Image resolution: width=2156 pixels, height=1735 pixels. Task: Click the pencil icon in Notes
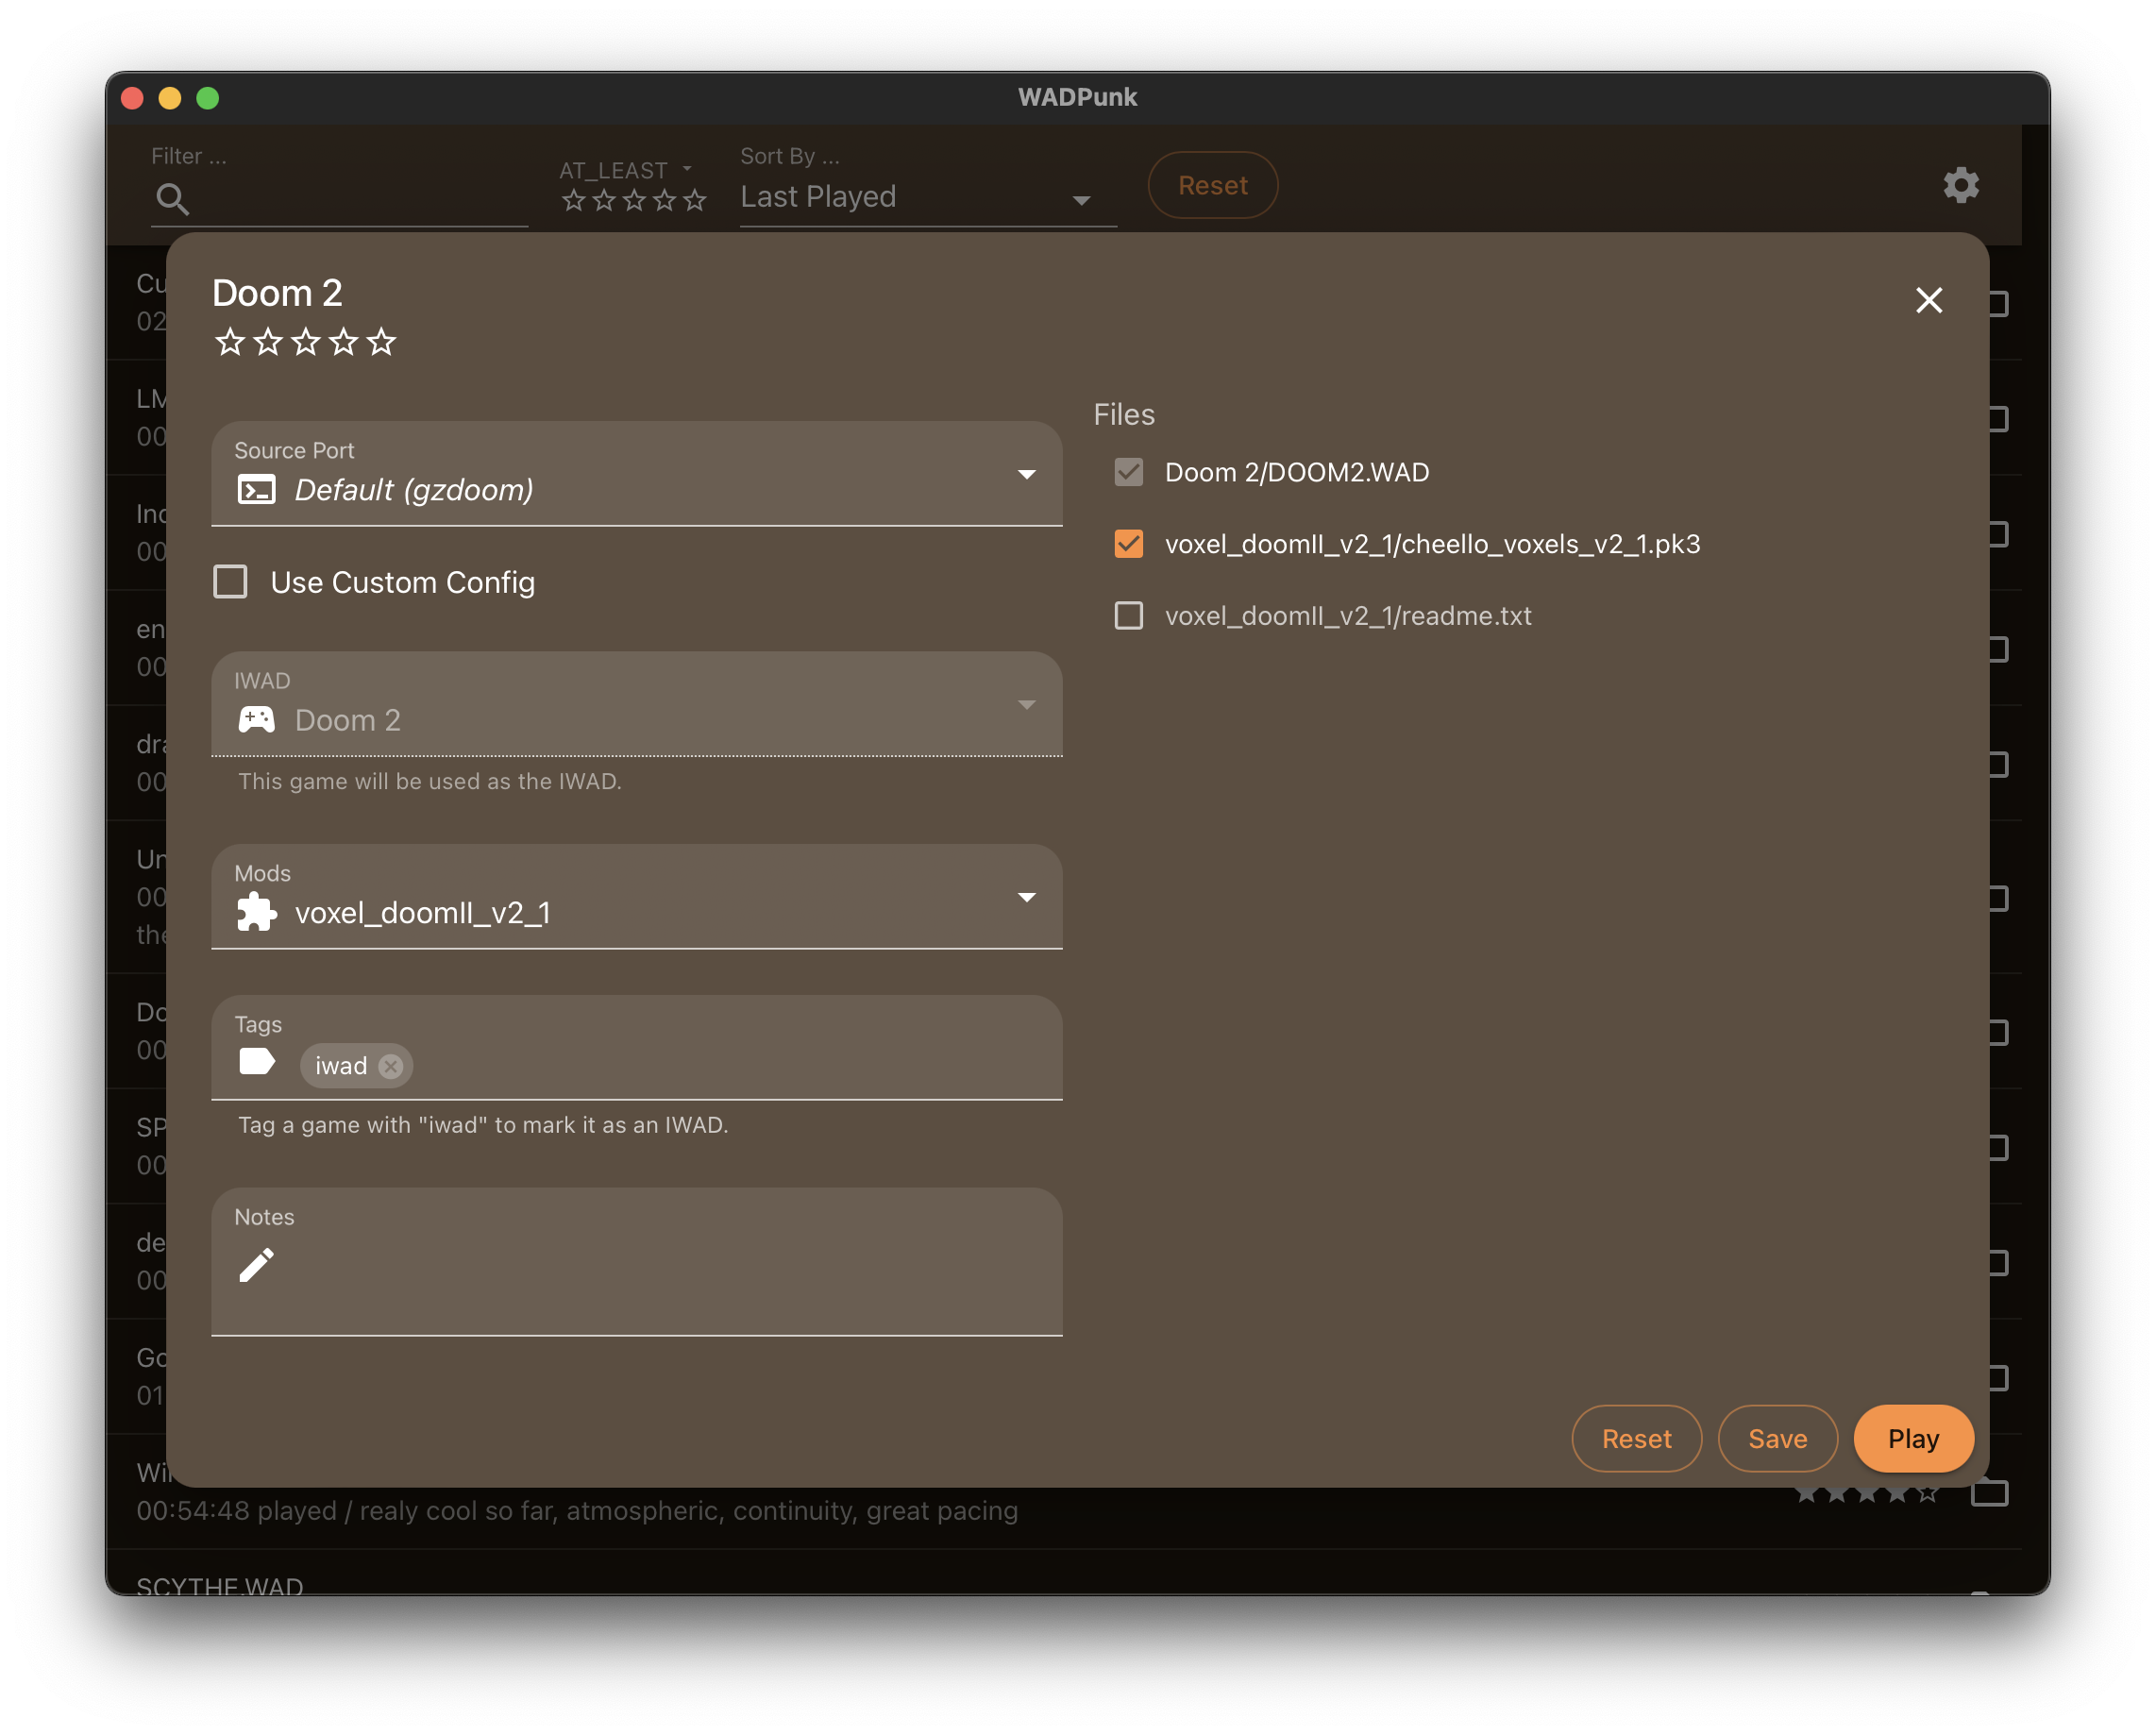point(256,1265)
